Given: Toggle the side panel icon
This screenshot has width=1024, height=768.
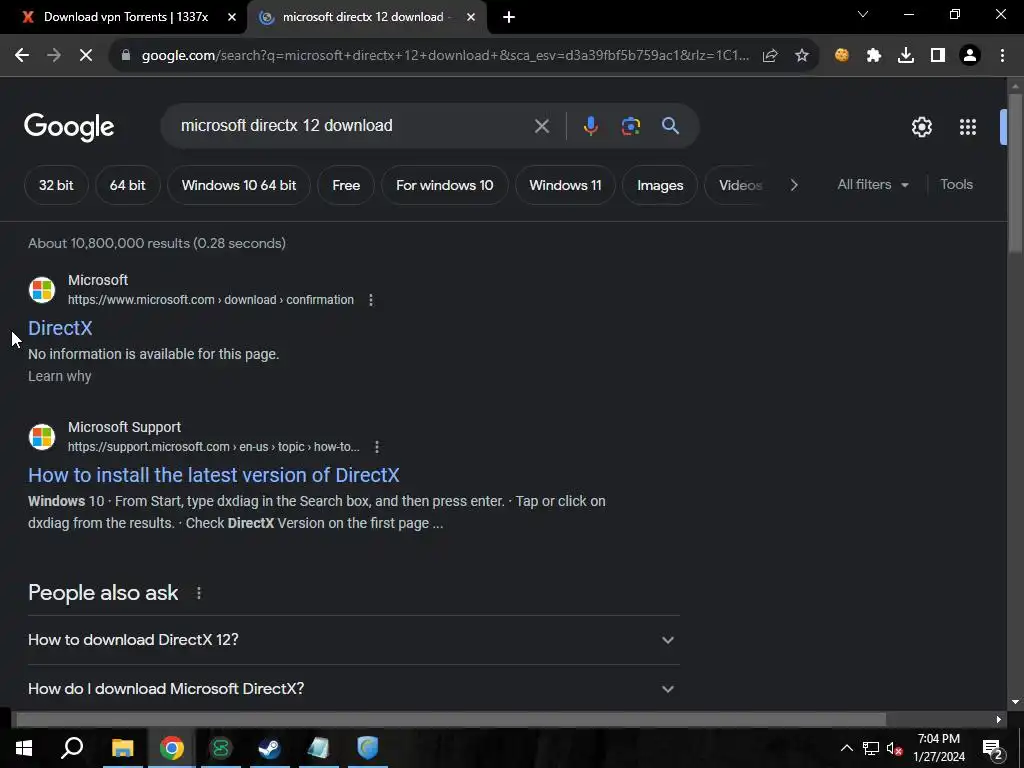Looking at the screenshot, I should coord(938,56).
